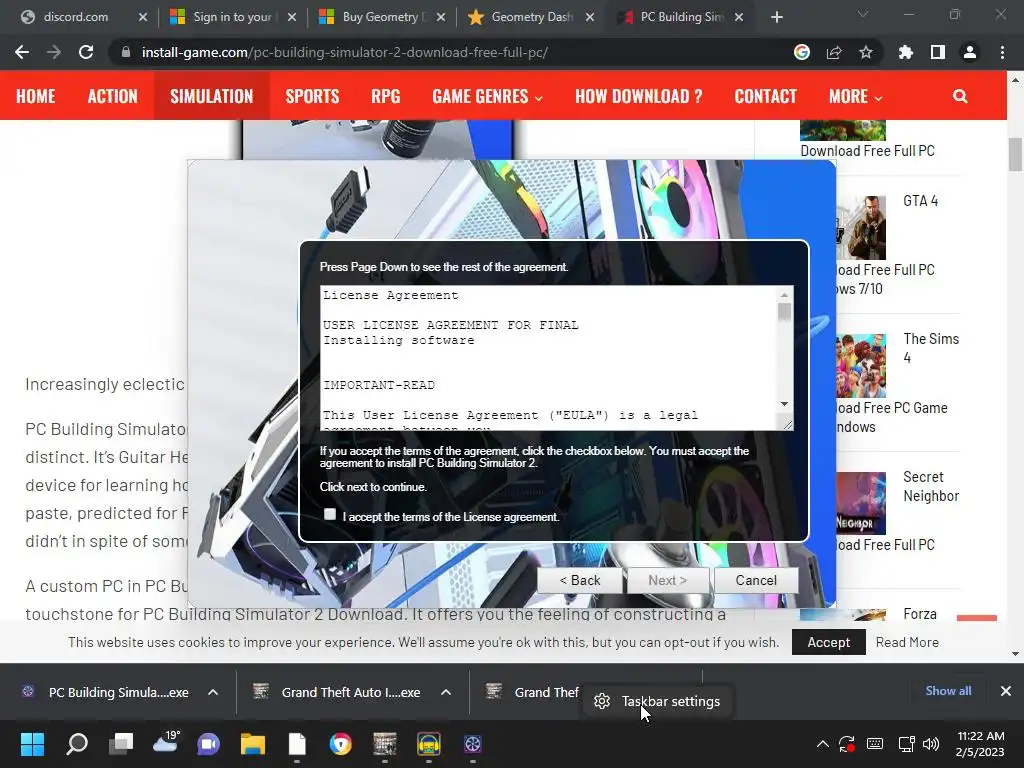Go back to previous page
Screen dimensions: 1024x768
(x=22, y=52)
